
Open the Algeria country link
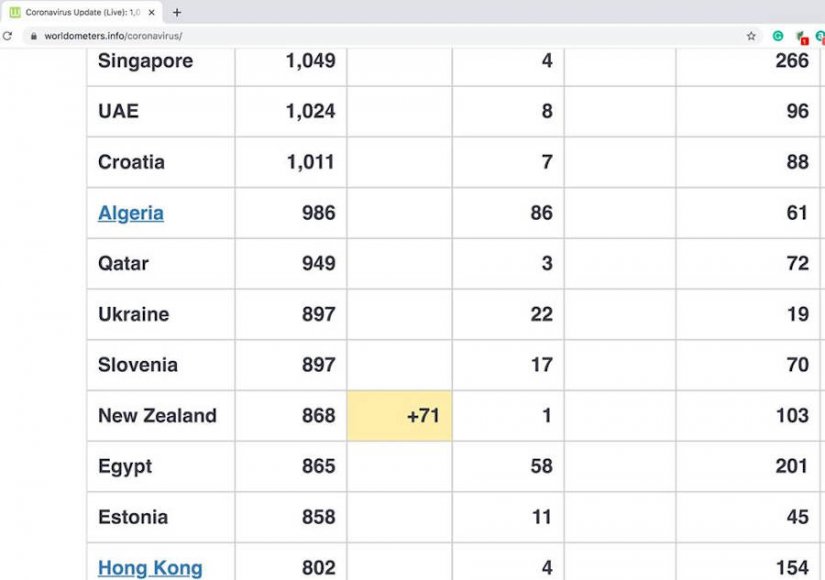131,213
